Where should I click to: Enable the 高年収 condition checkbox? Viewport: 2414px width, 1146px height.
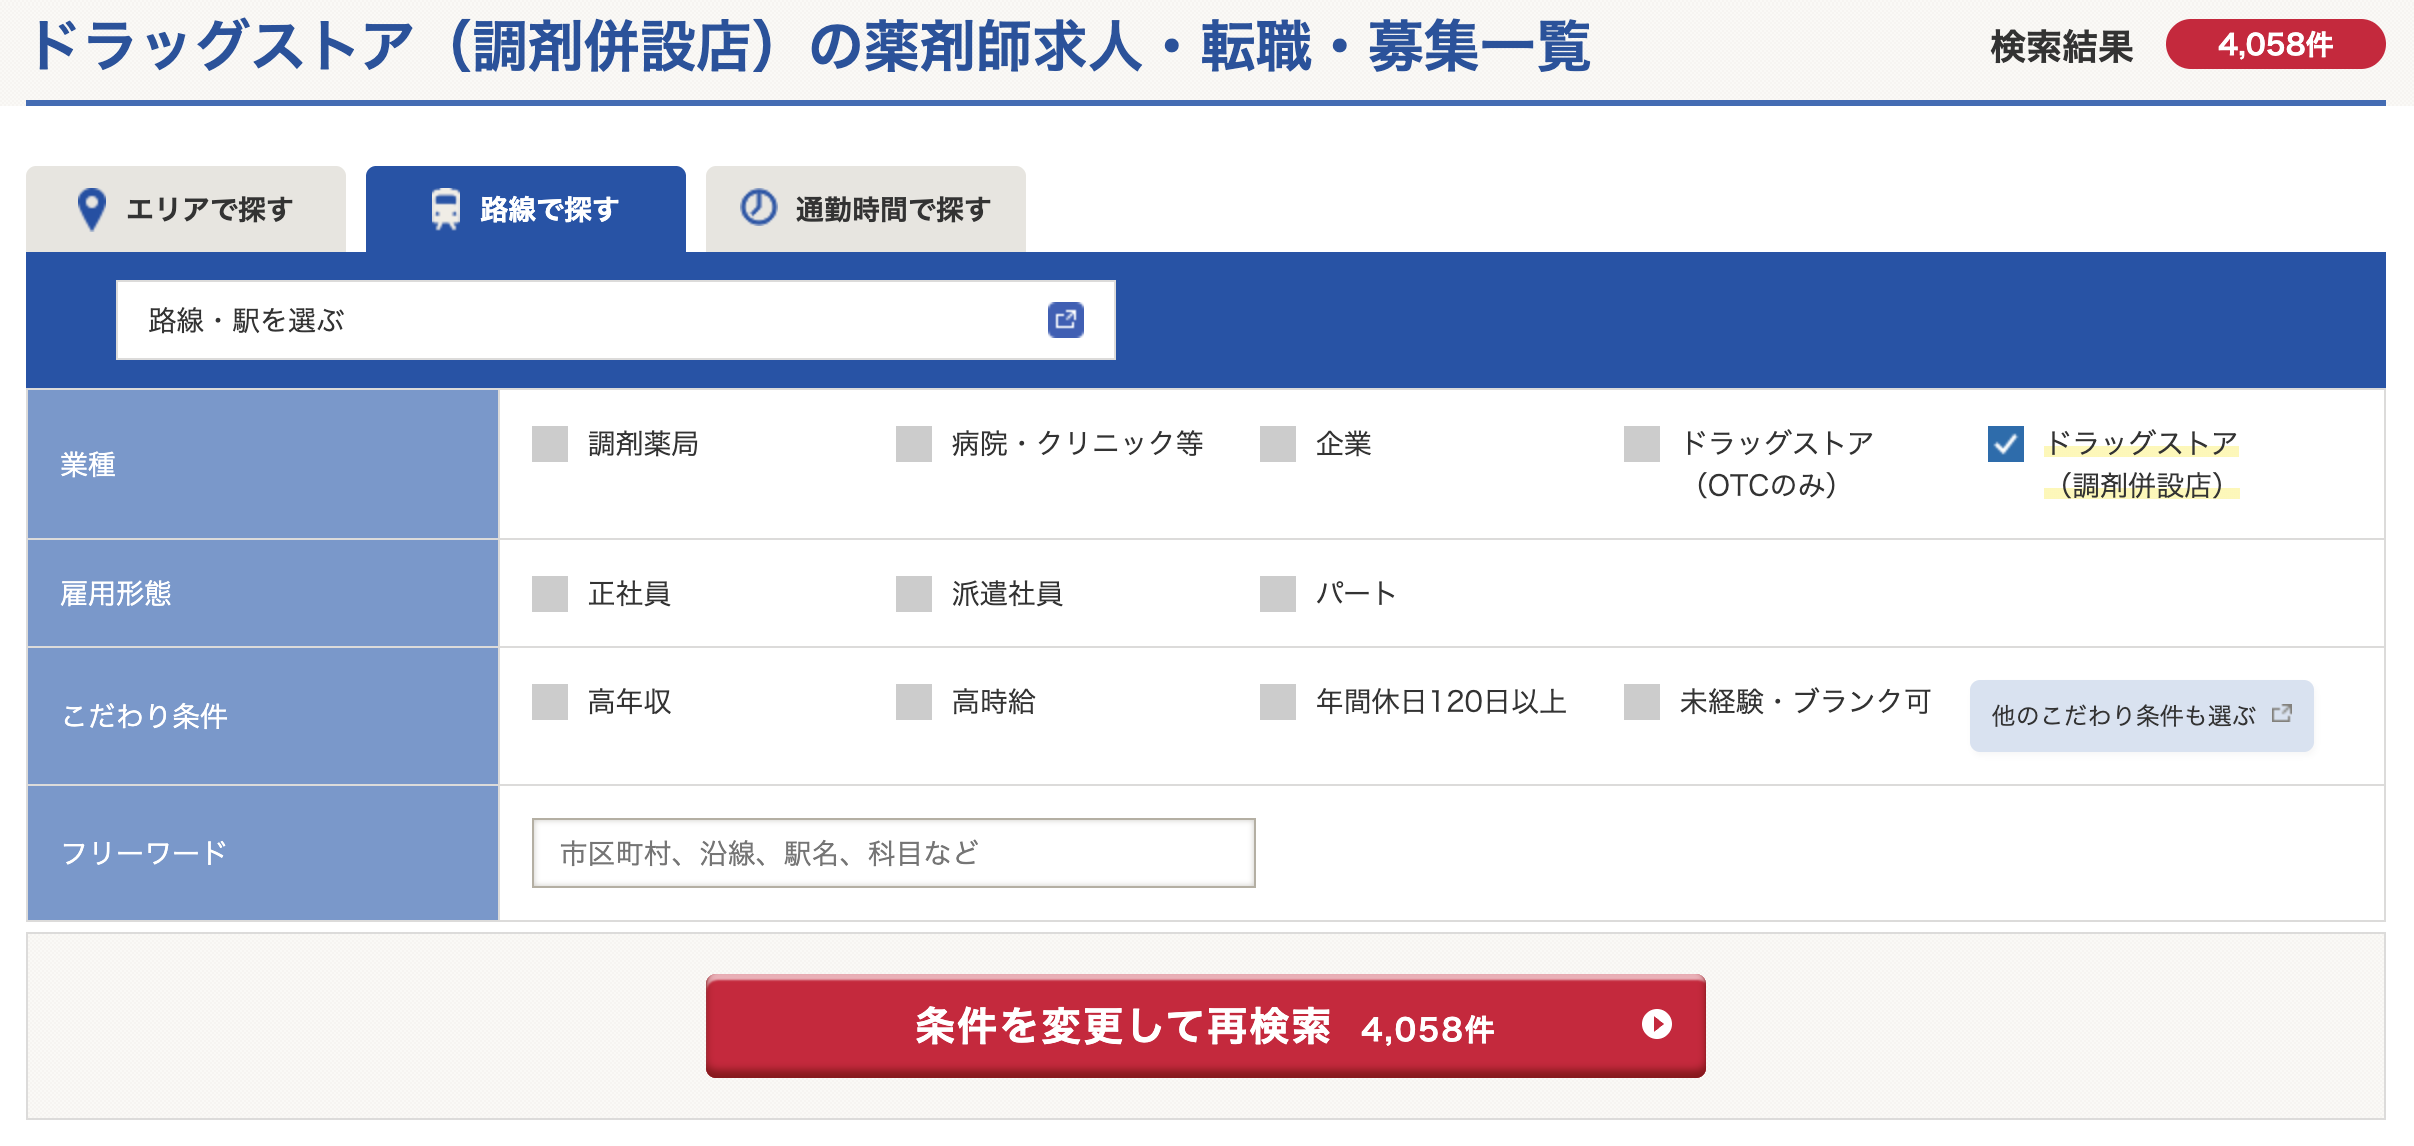[x=550, y=702]
